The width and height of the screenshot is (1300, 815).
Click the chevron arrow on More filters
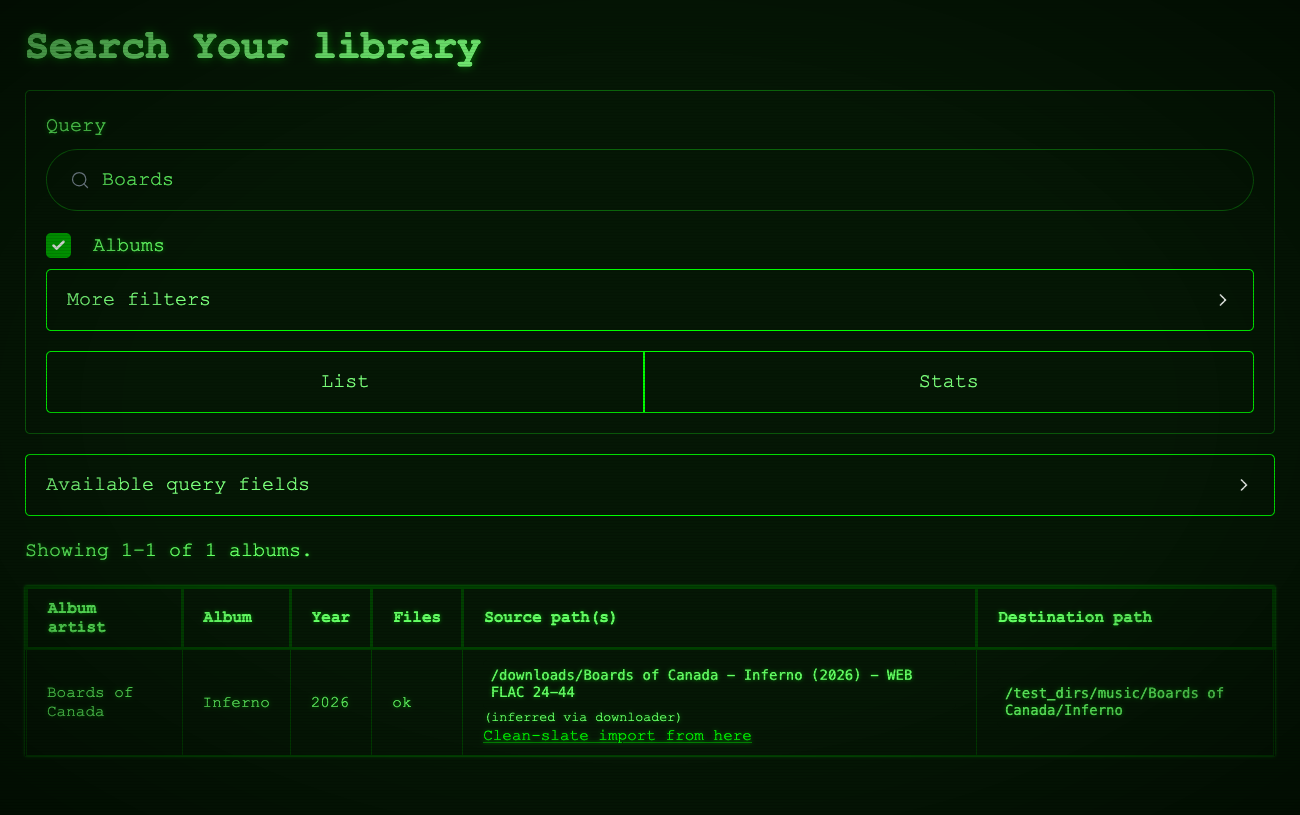[x=1223, y=300]
